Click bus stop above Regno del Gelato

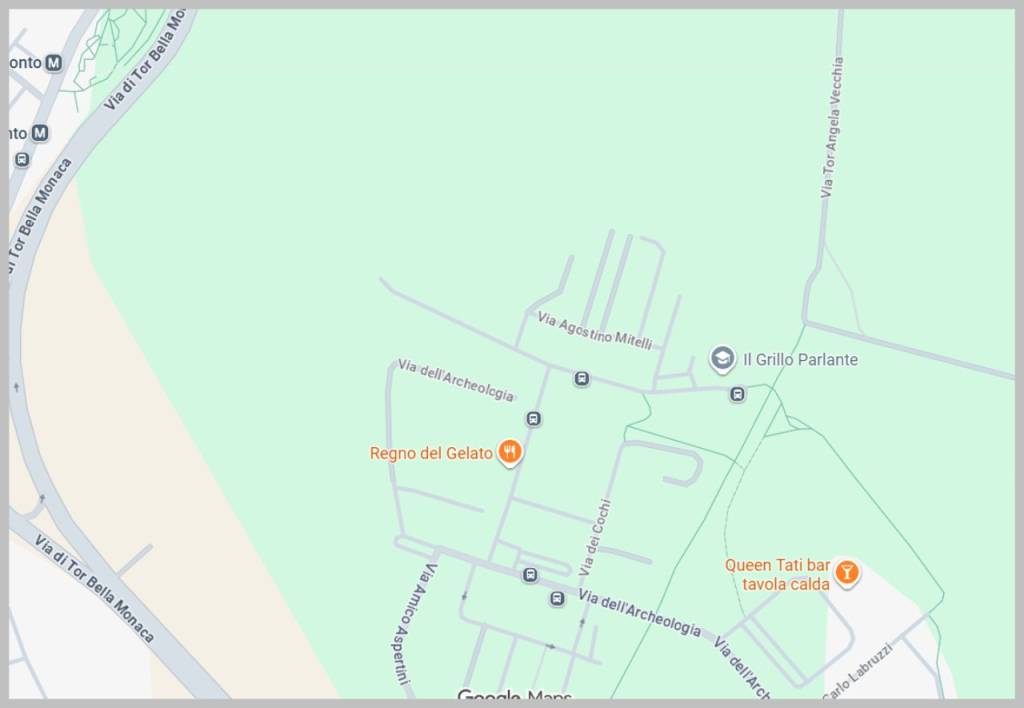(x=534, y=419)
